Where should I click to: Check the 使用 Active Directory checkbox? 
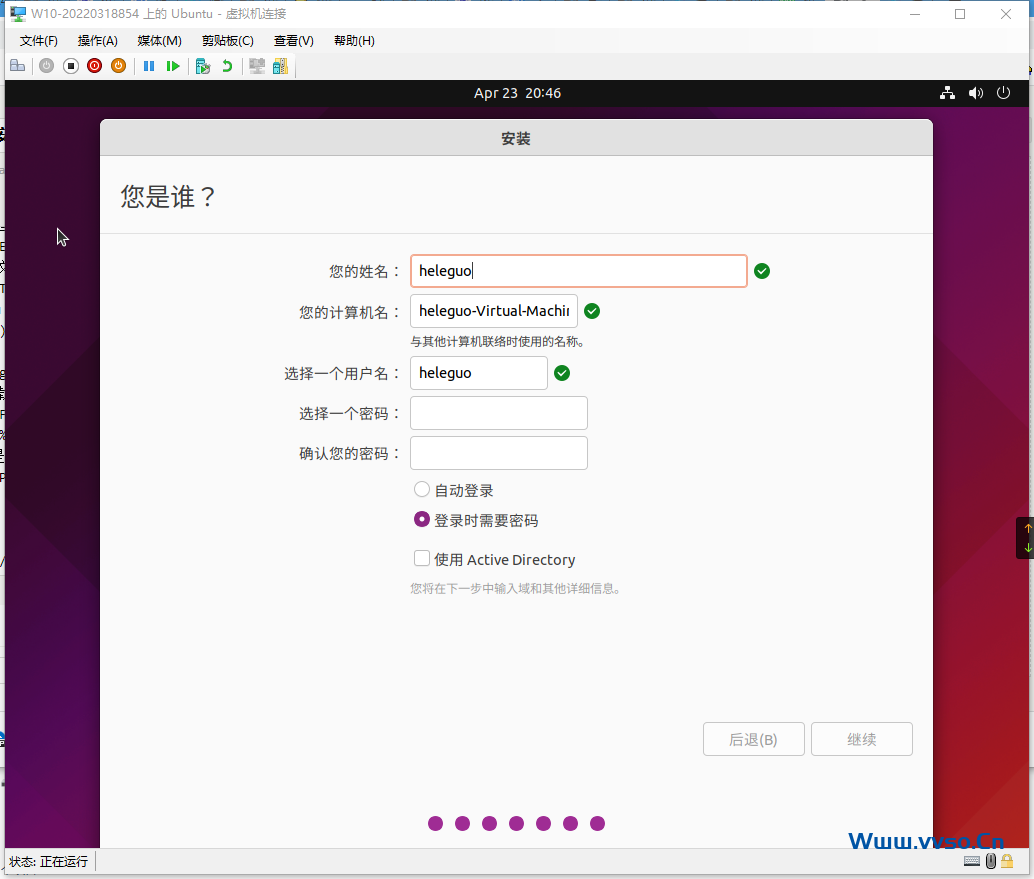point(422,558)
